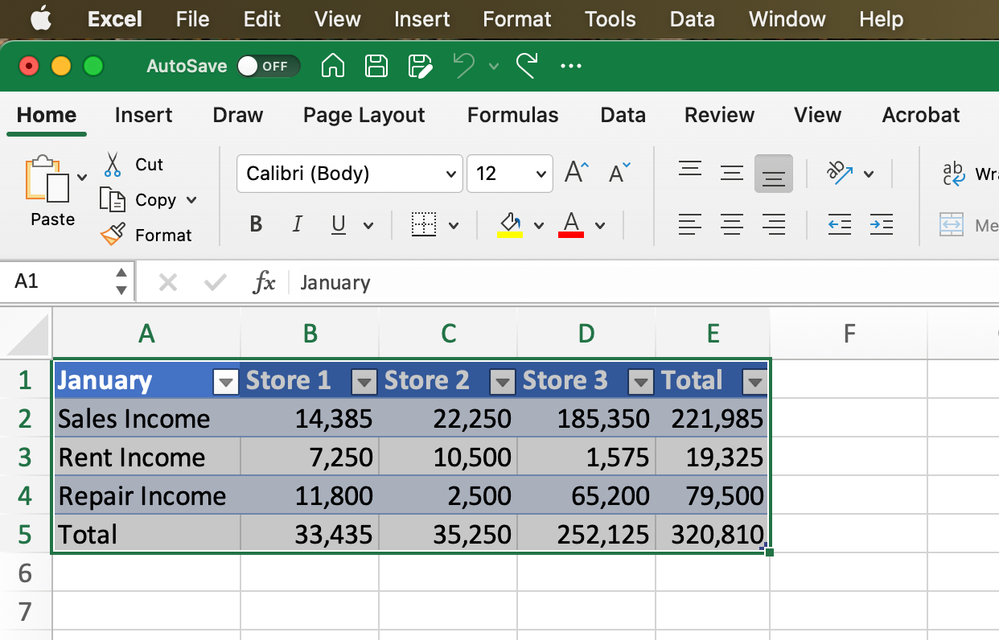Expand the orientation options arrow
999x640 pixels.
point(868,174)
